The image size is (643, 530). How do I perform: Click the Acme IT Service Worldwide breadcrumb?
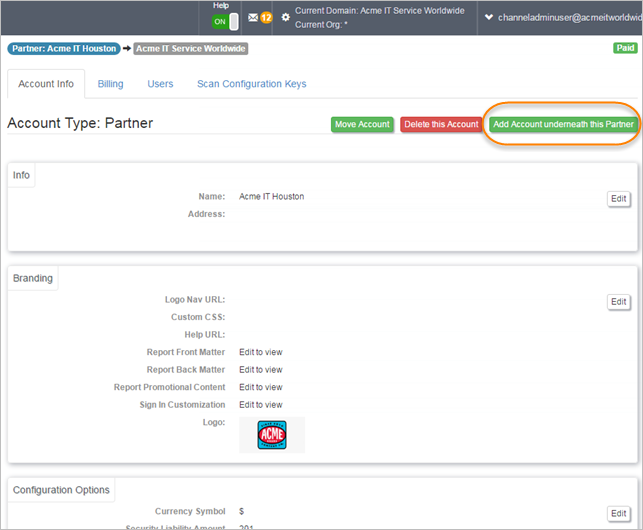tap(191, 48)
